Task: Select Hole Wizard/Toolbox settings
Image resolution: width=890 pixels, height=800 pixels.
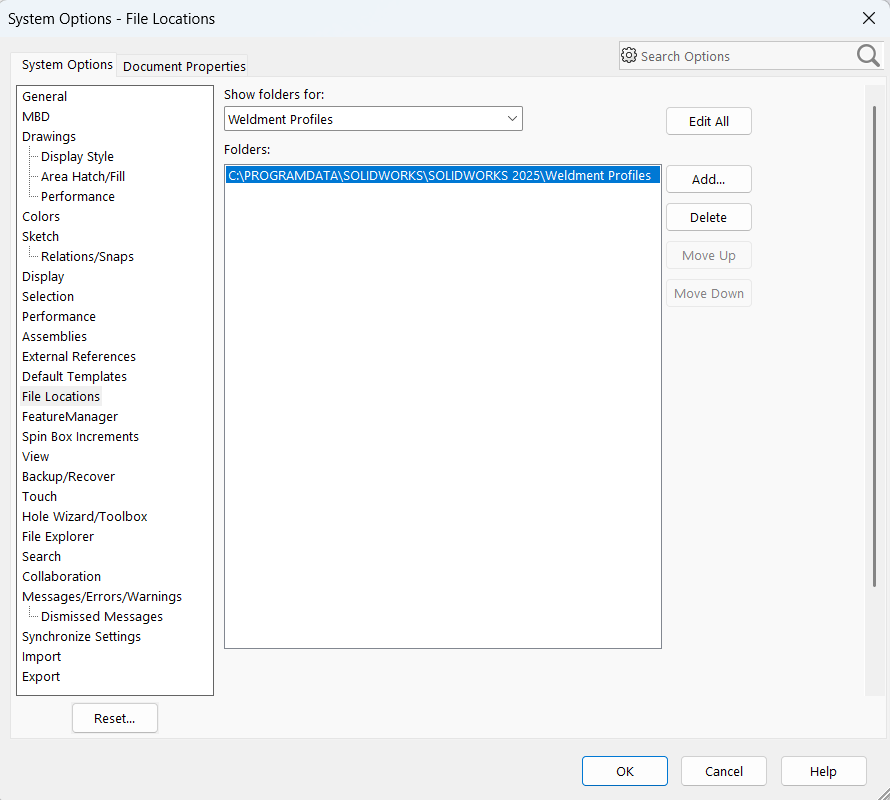Action: [x=84, y=516]
